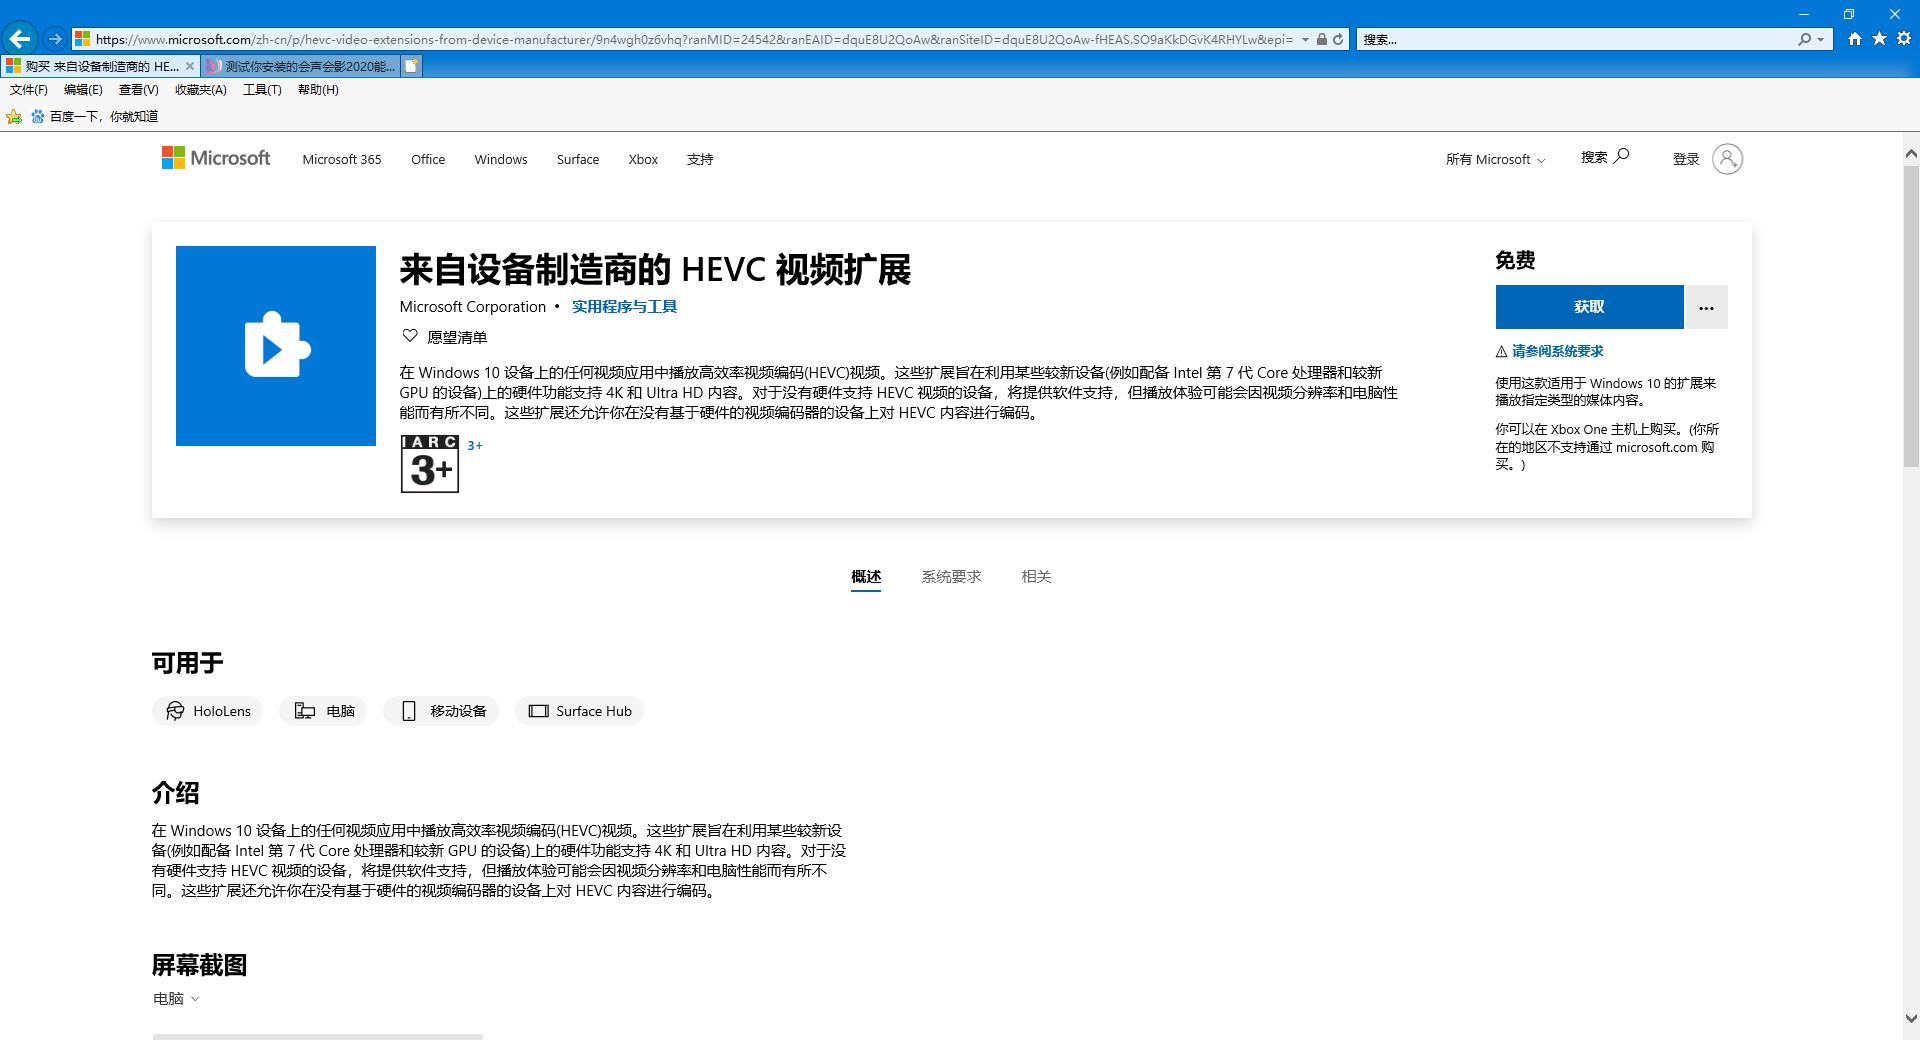Click the 搜索 site search button
The width and height of the screenshot is (1920, 1040).
coord(1605,157)
